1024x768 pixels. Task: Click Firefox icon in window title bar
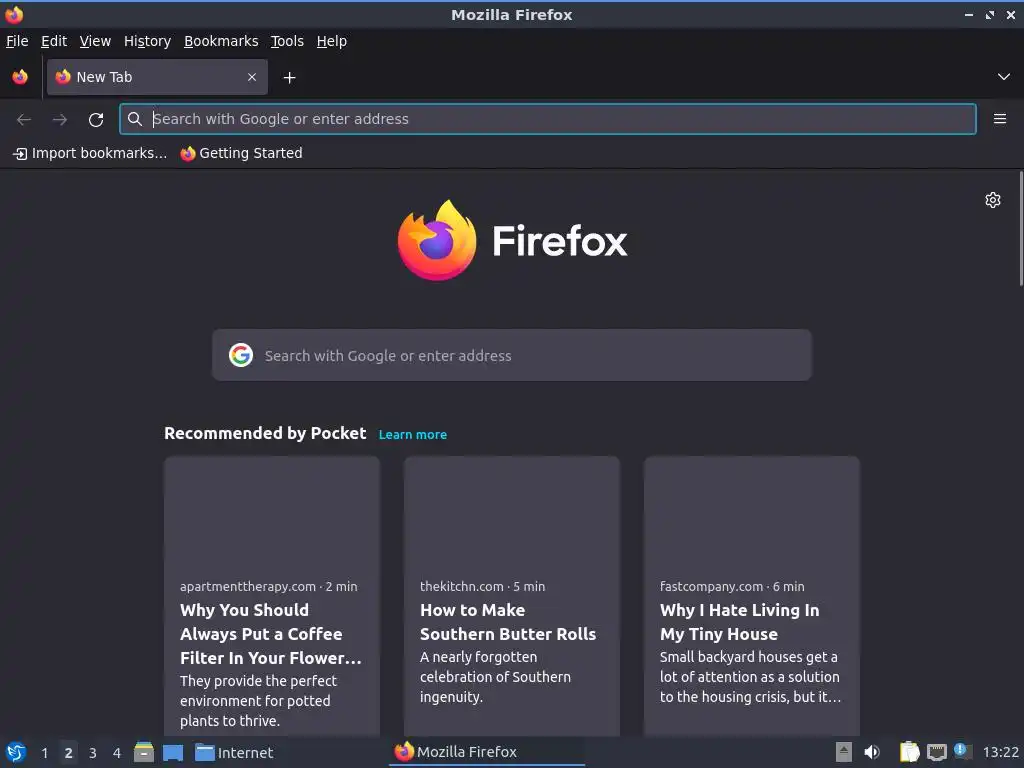14,14
